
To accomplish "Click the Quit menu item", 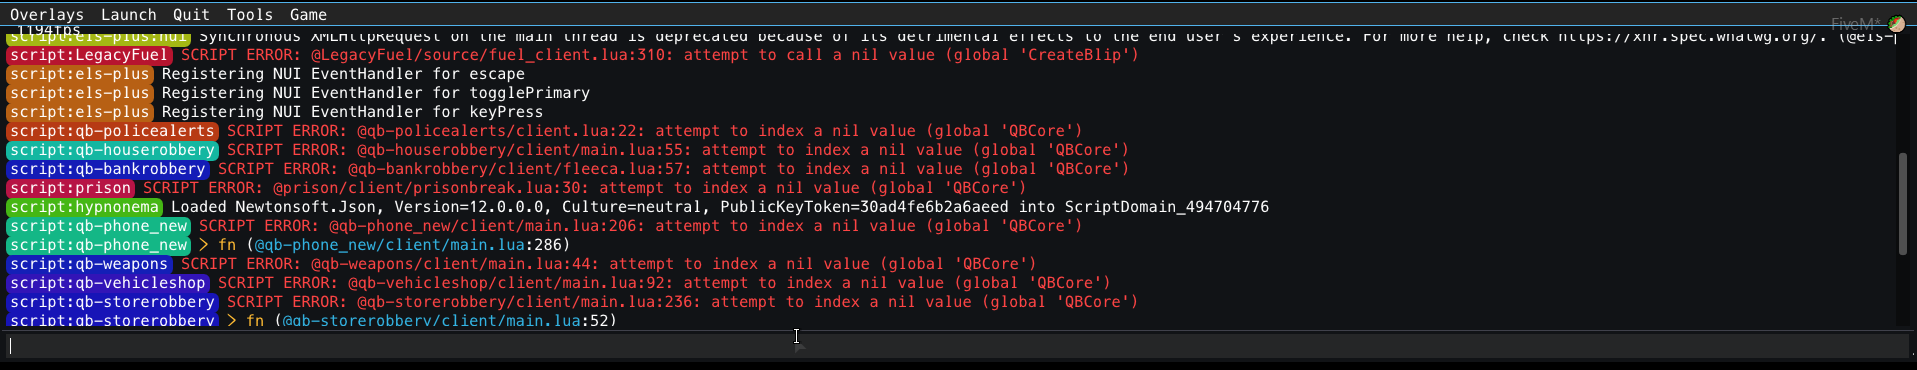I will tap(191, 15).
